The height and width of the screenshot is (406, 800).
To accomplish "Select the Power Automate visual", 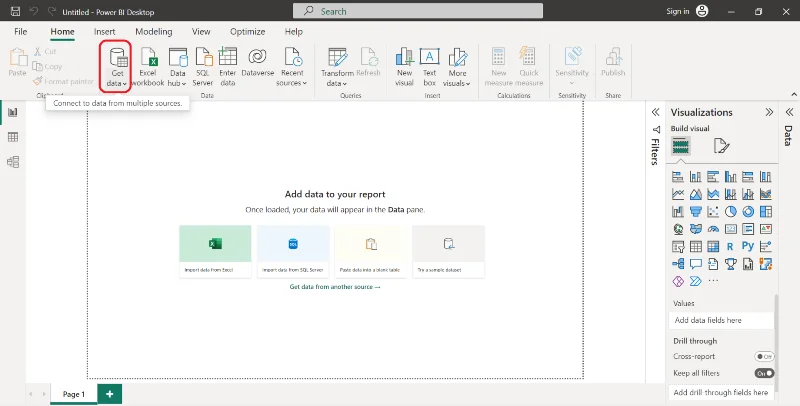I will point(695,282).
